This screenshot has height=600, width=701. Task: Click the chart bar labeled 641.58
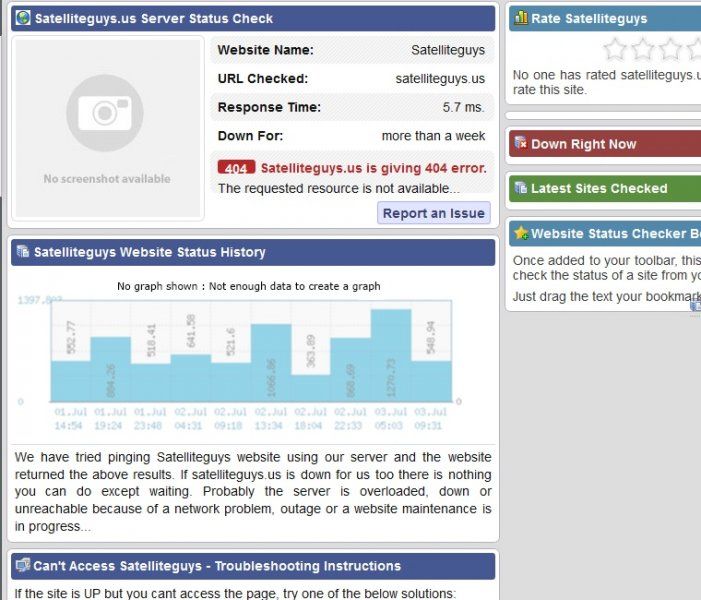tap(191, 378)
